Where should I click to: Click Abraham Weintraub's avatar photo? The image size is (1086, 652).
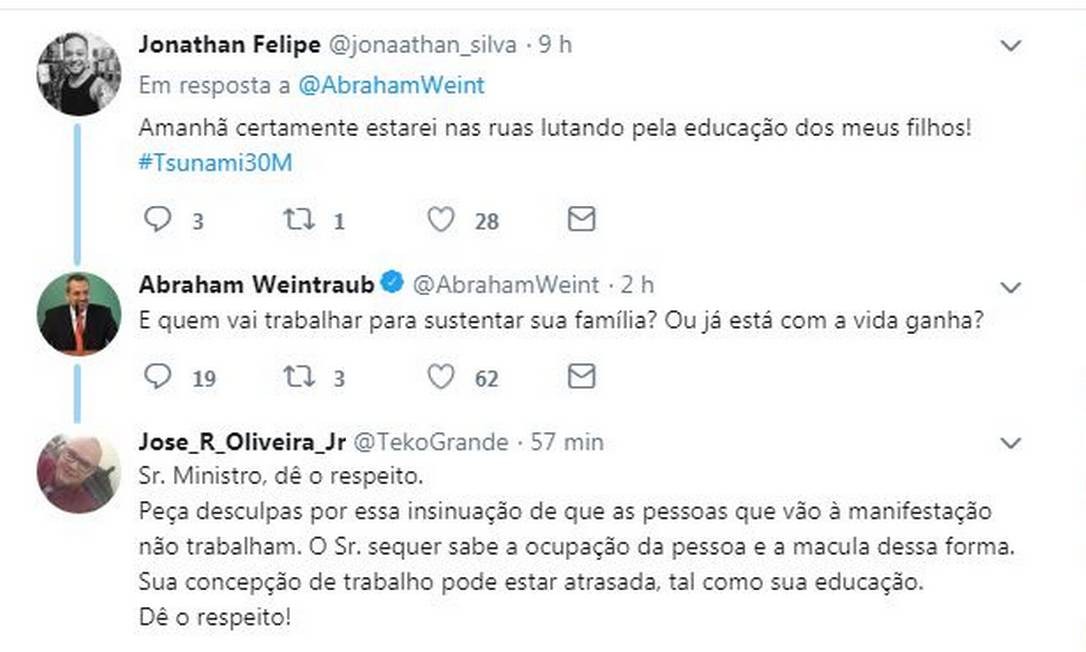click(78, 313)
